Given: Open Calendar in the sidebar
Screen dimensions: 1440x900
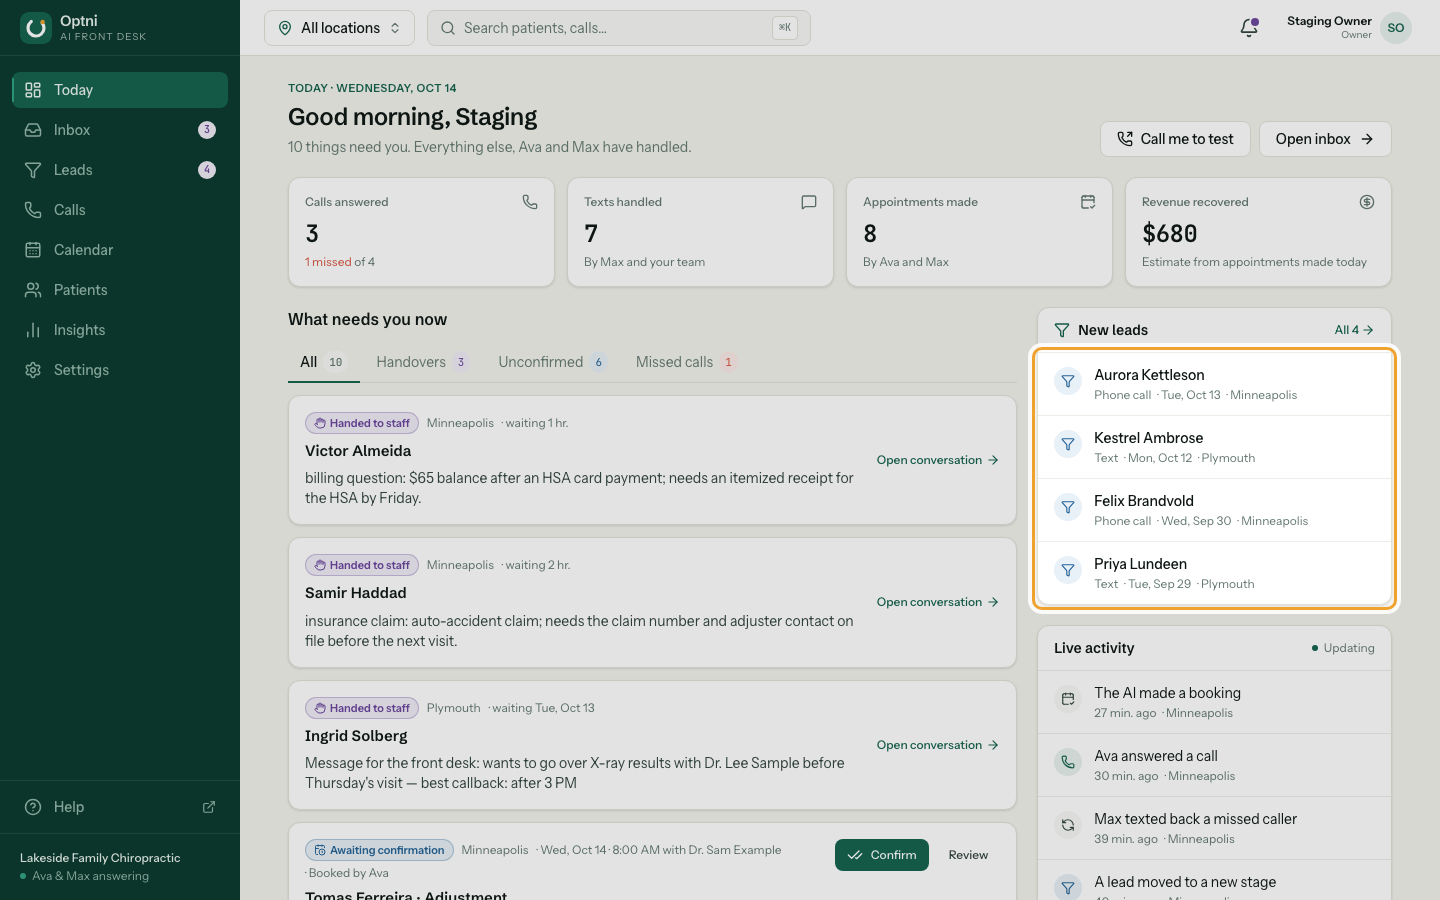Looking at the screenshot, I should pos(120,250).
